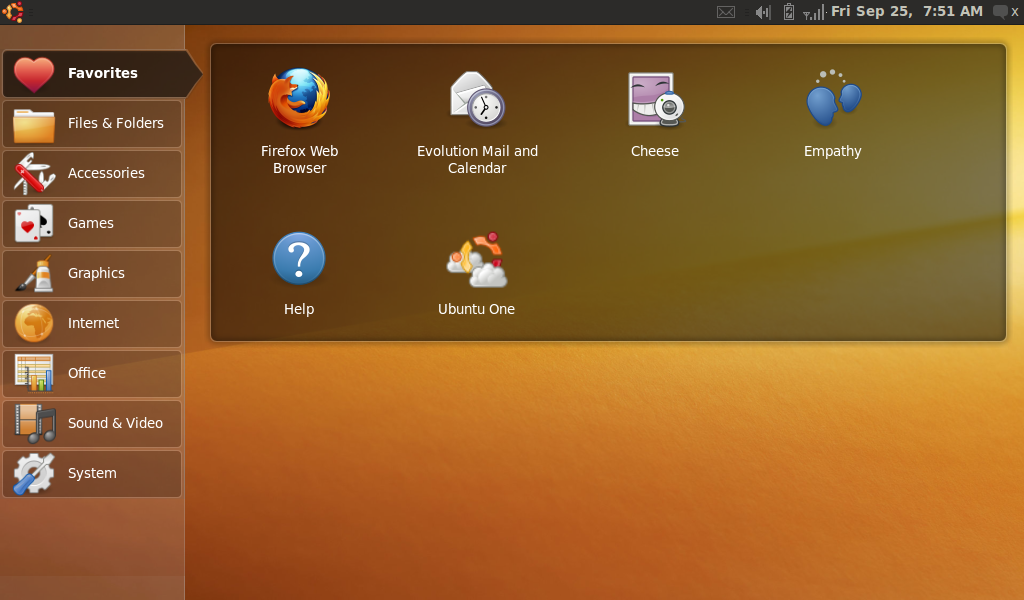Open the Office category
This screenshot has width=1024, height=600.
pyautogui.click(x=92, y=373)
